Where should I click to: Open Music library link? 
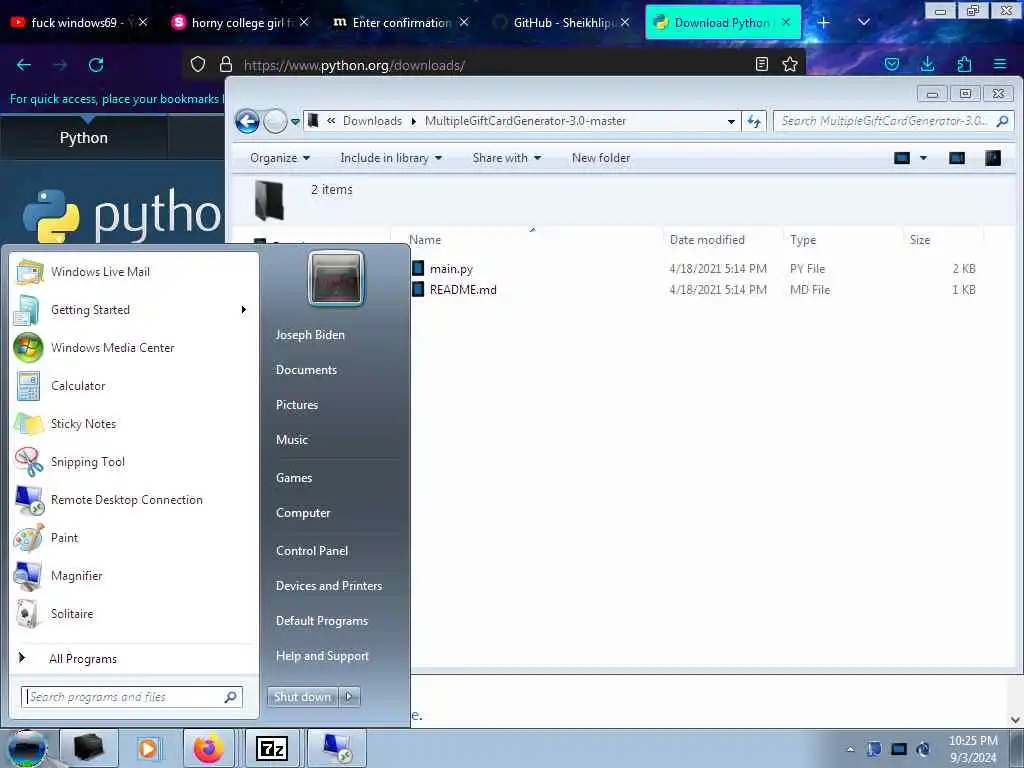click(292, 440)
